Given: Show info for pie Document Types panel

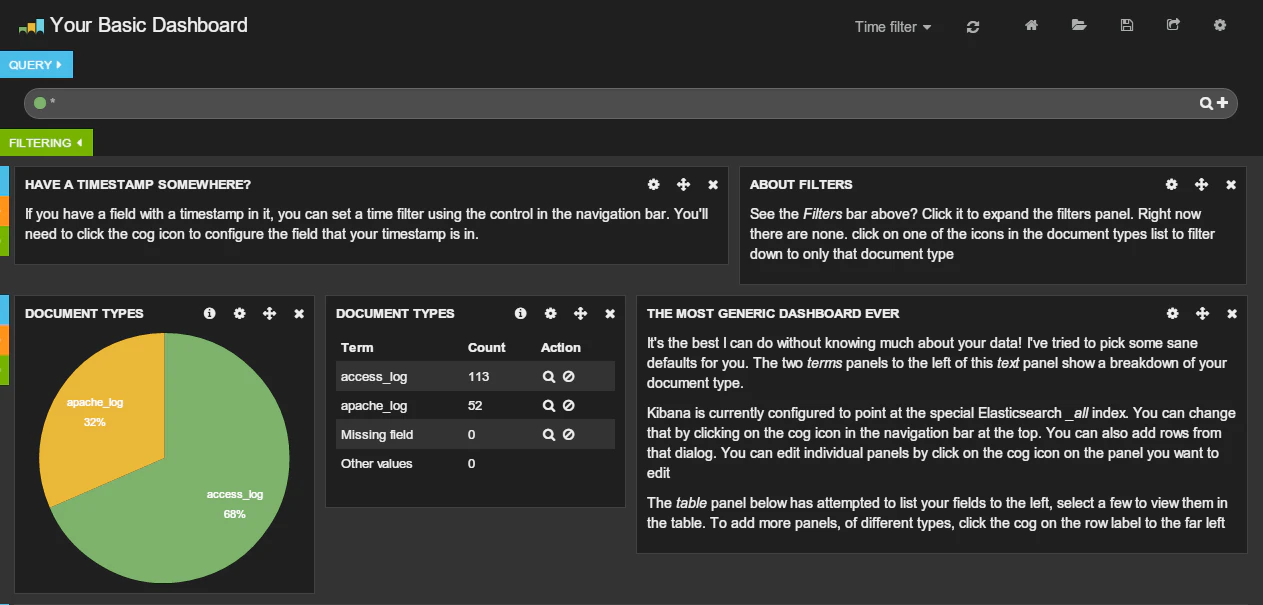Looking at the screenshot, I should [210, 313].
